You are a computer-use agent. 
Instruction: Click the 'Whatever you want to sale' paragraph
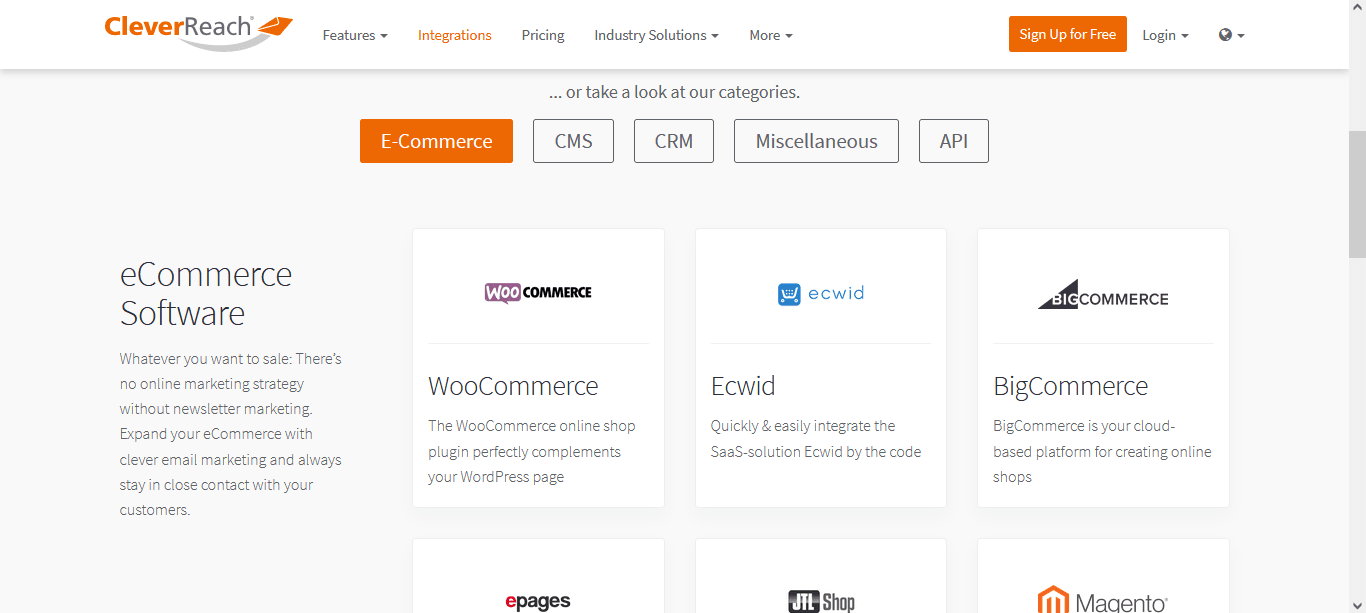coord(231,434)
